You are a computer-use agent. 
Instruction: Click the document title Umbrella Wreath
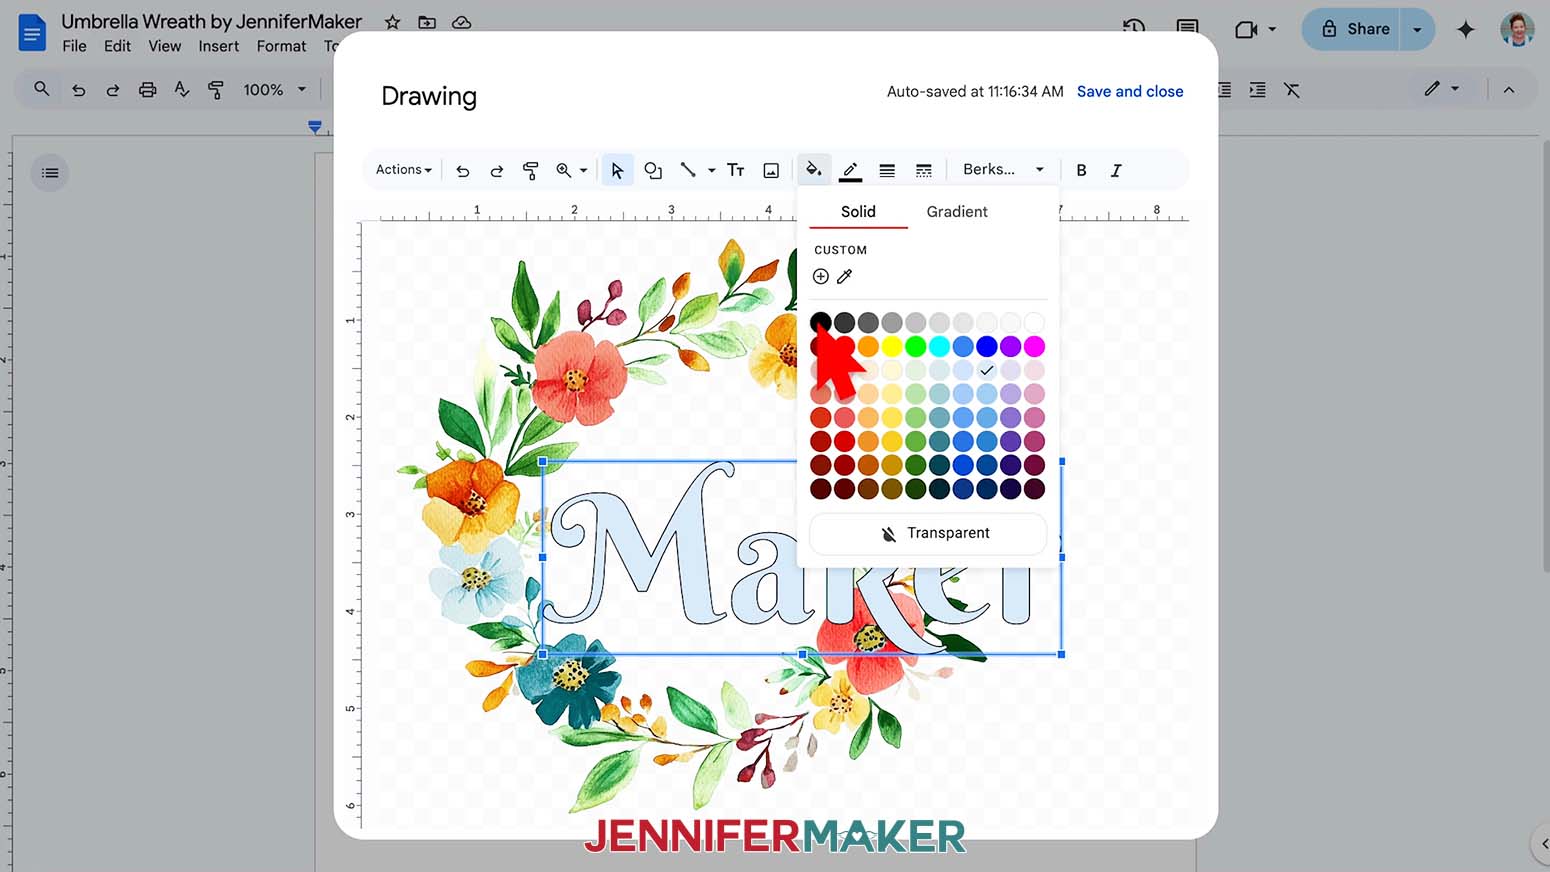pos(211,21)
